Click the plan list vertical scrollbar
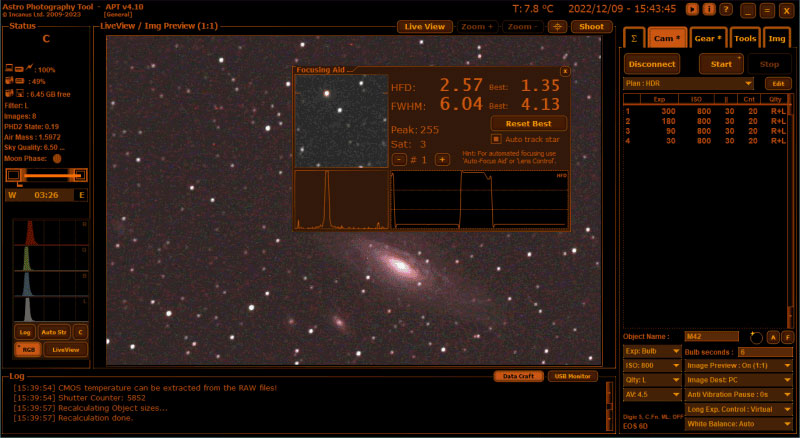Viewport: 800px width, 438px height. (x=790, y=210)
